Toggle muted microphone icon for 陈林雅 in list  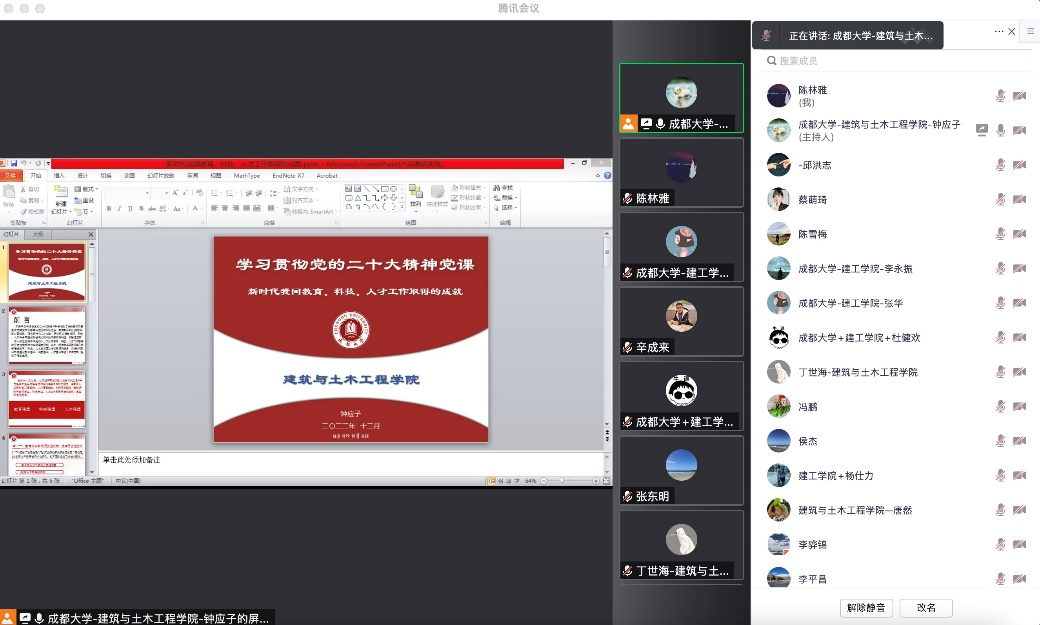pyautogui.click(x=1000, y=96)
